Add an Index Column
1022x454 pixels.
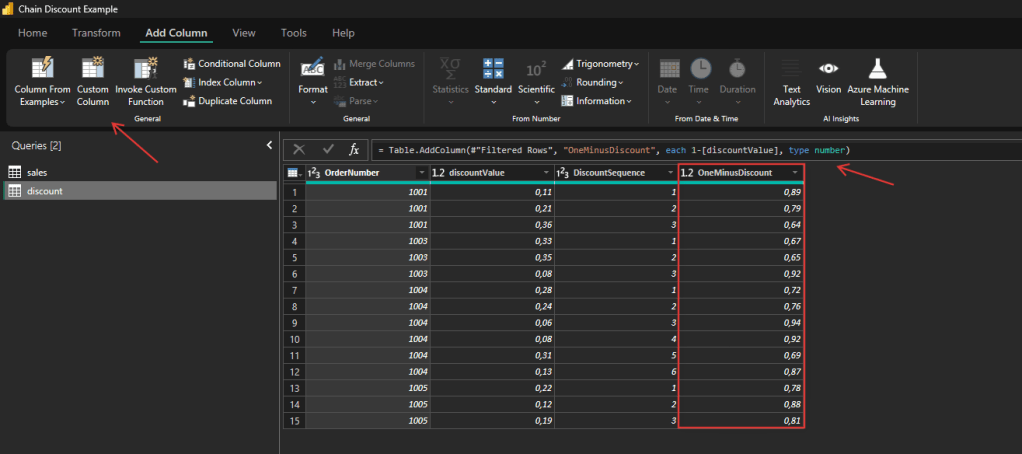(223, 83)
